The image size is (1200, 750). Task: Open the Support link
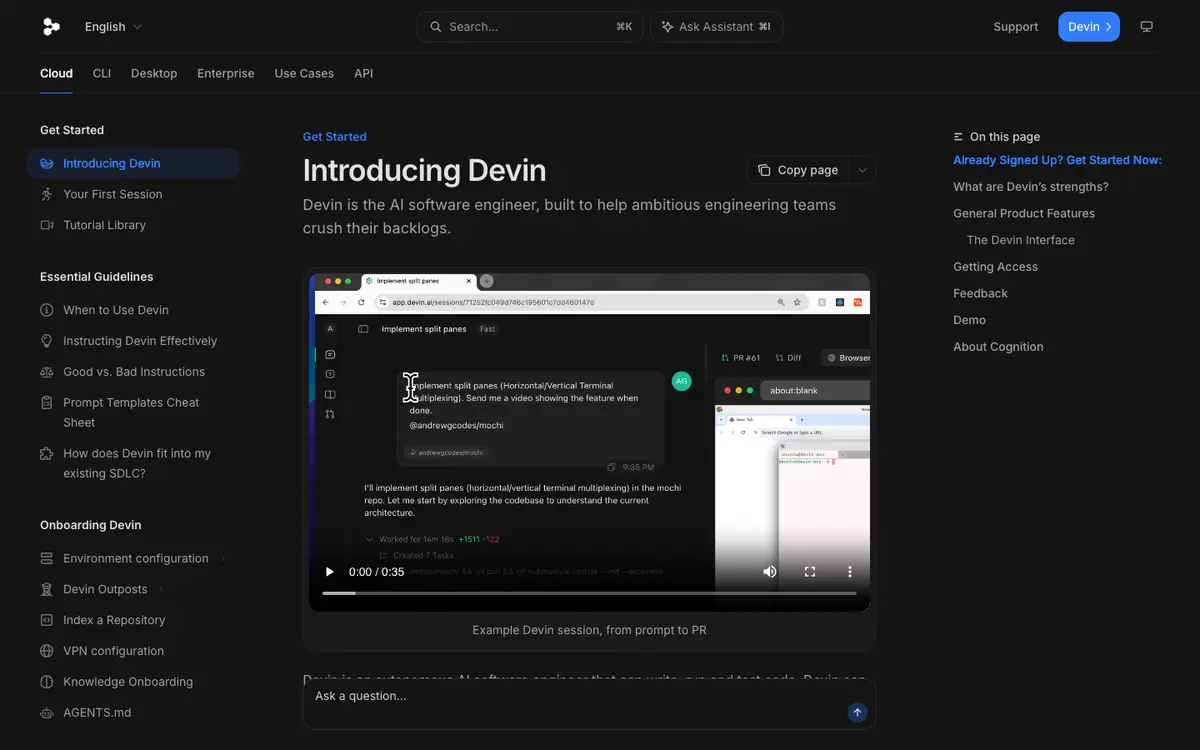point(1015,27)
